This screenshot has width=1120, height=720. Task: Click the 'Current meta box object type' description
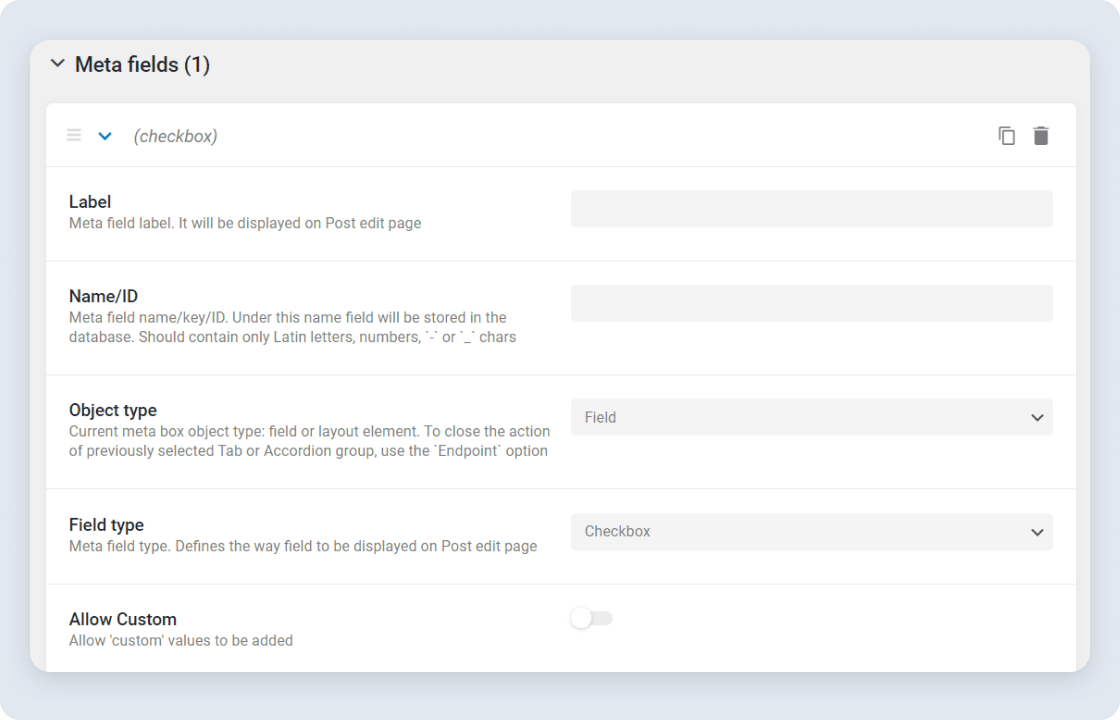click(x=309, y=441)
